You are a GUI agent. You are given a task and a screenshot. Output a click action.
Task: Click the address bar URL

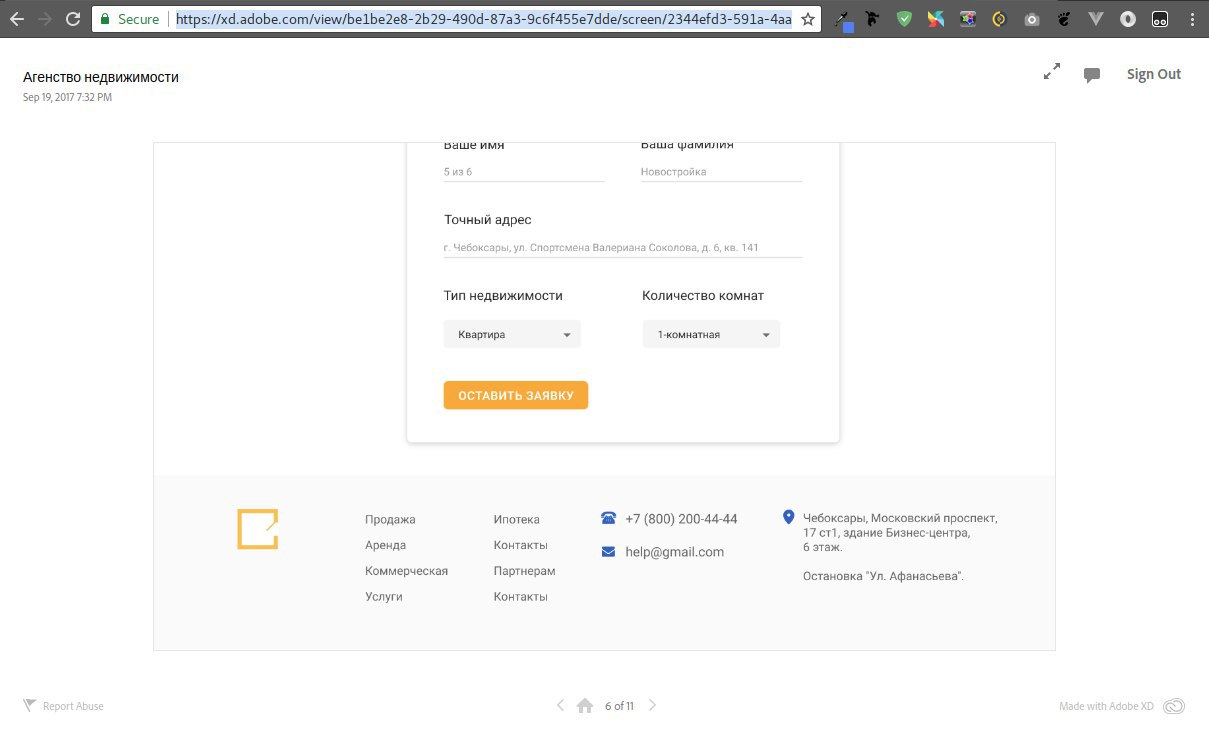pos(484,19)
